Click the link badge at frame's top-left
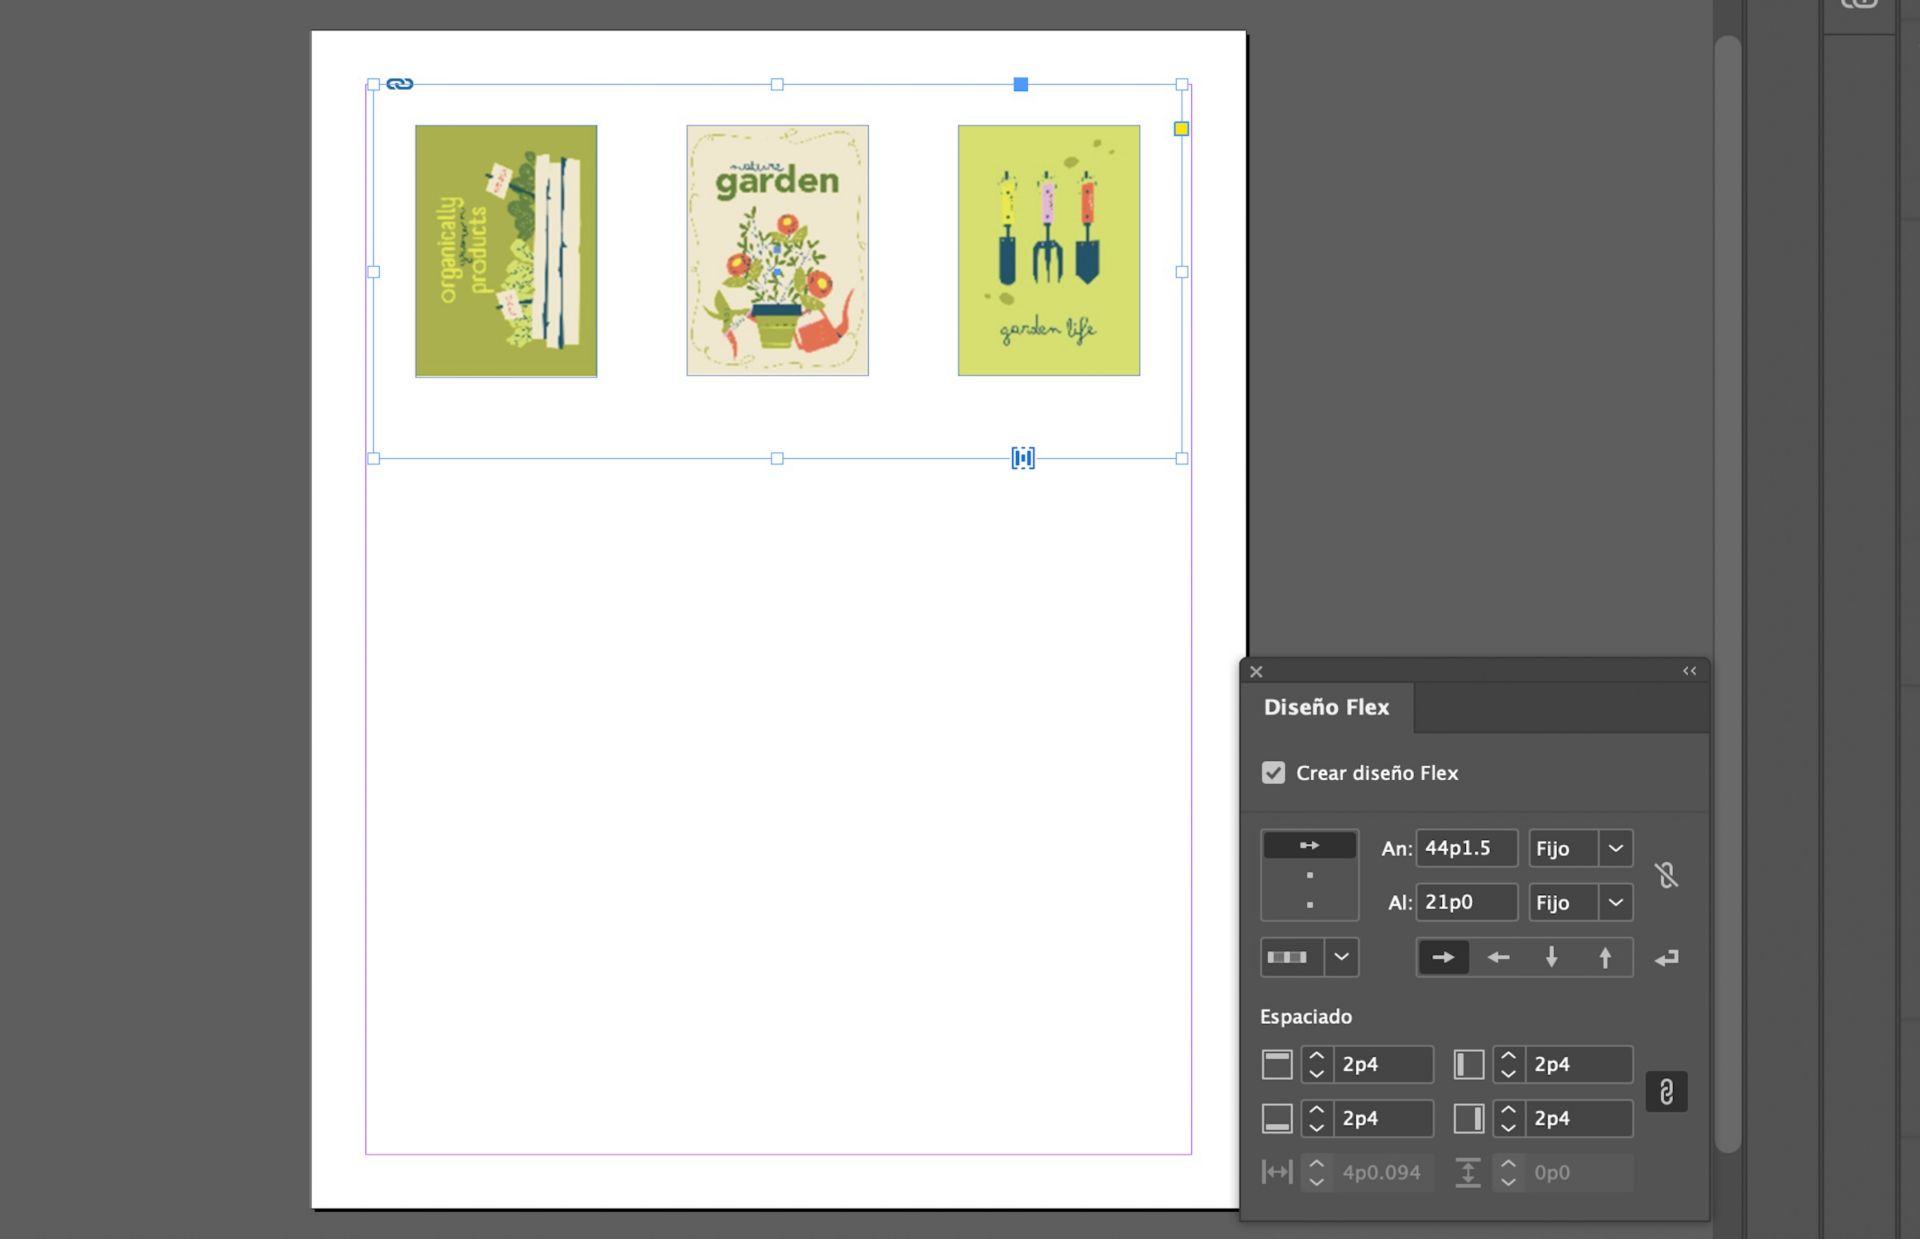 [x=399, y=84]
